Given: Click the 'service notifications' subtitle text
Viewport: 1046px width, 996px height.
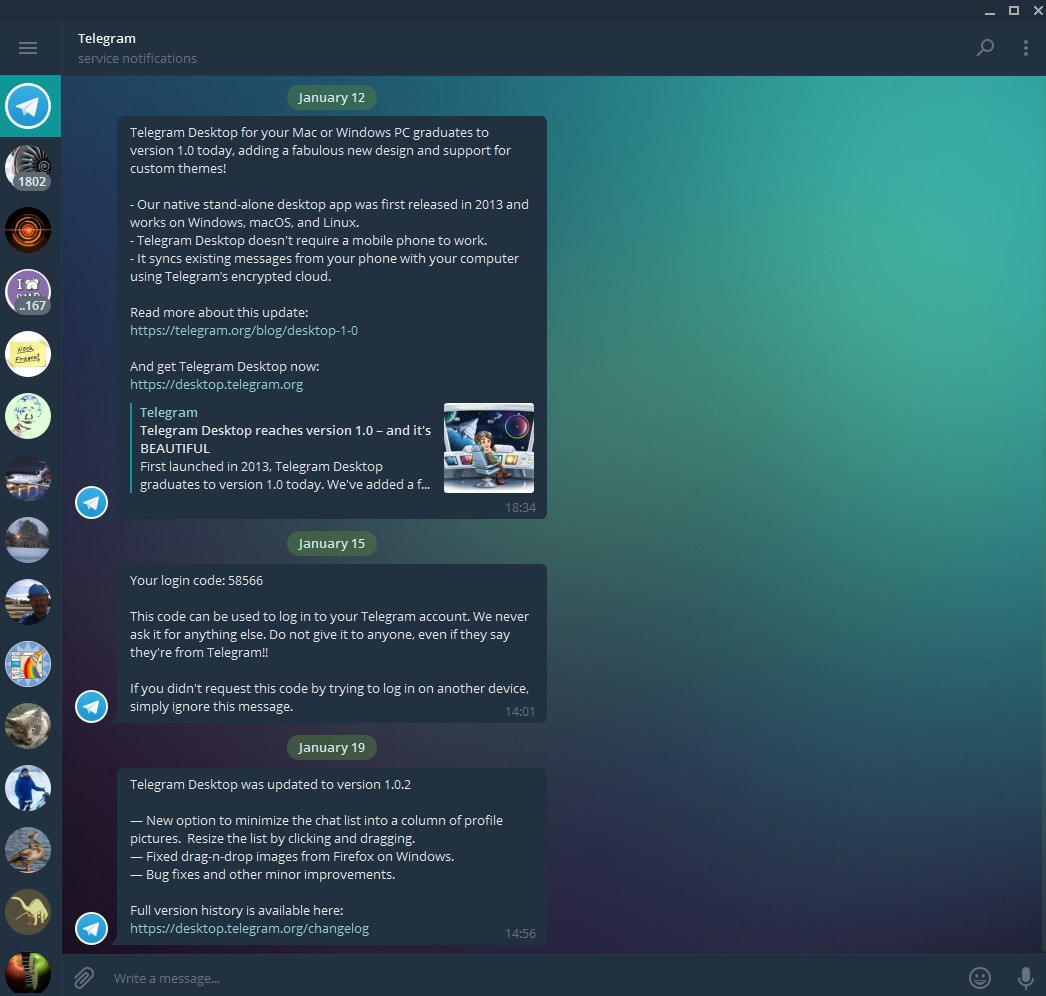Looking at the screenshot, I should point(137,59).
